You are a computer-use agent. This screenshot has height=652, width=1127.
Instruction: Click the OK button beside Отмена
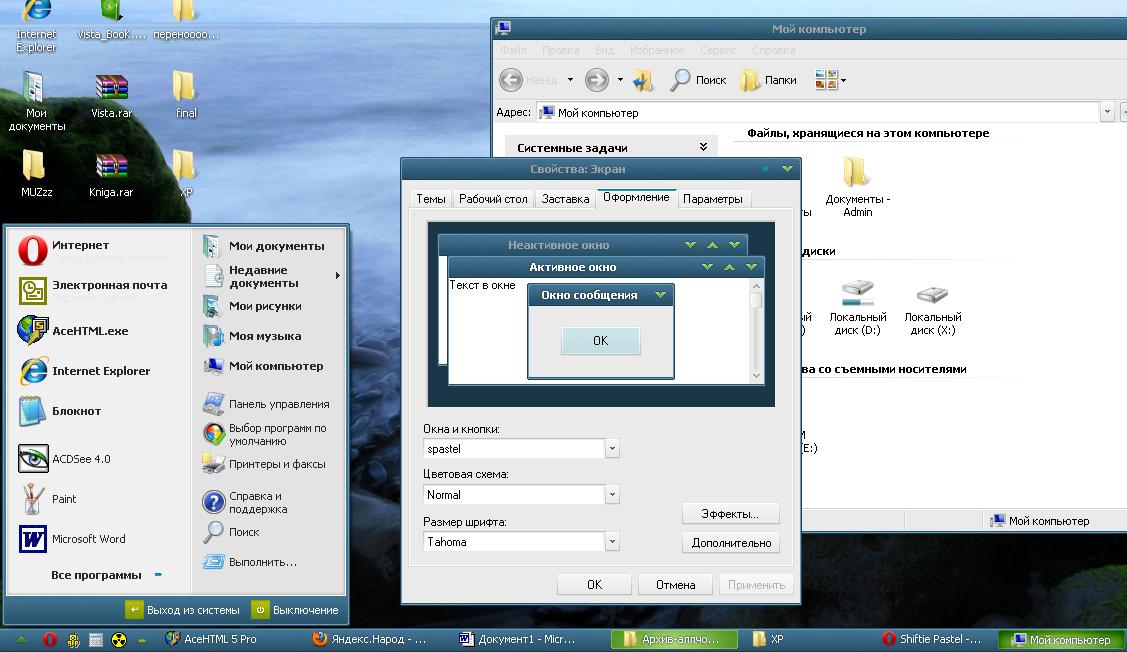point(594,584)
